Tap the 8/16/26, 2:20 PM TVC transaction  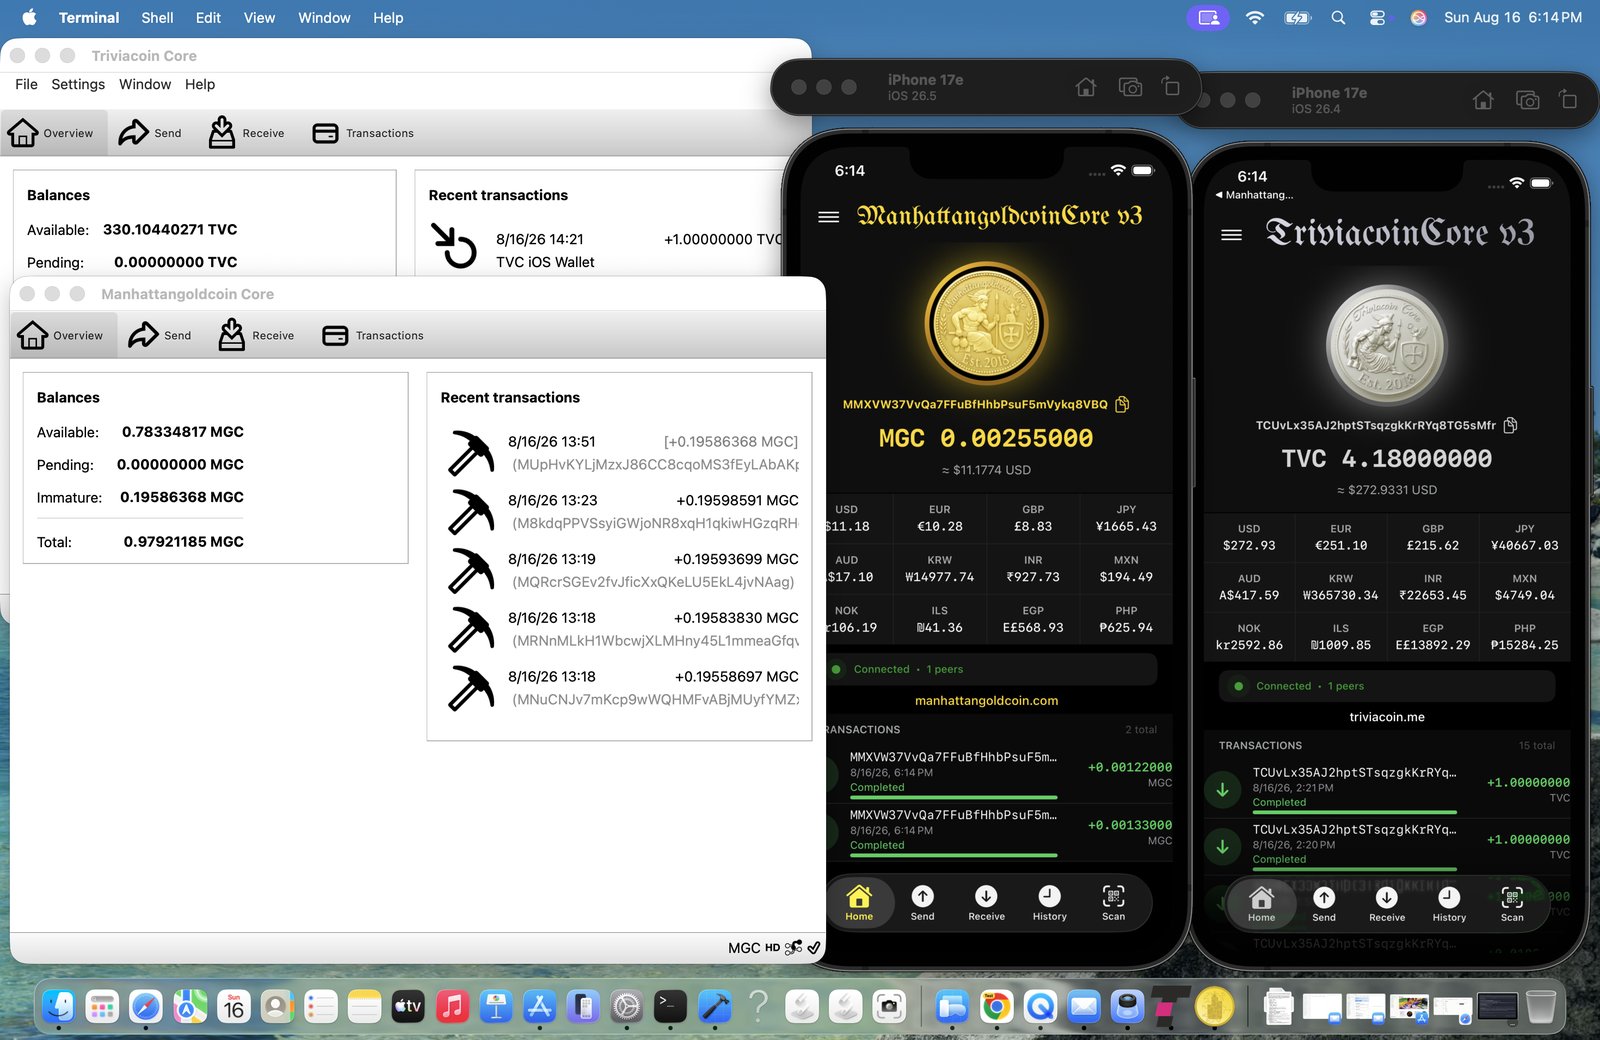coord(1387,846)
